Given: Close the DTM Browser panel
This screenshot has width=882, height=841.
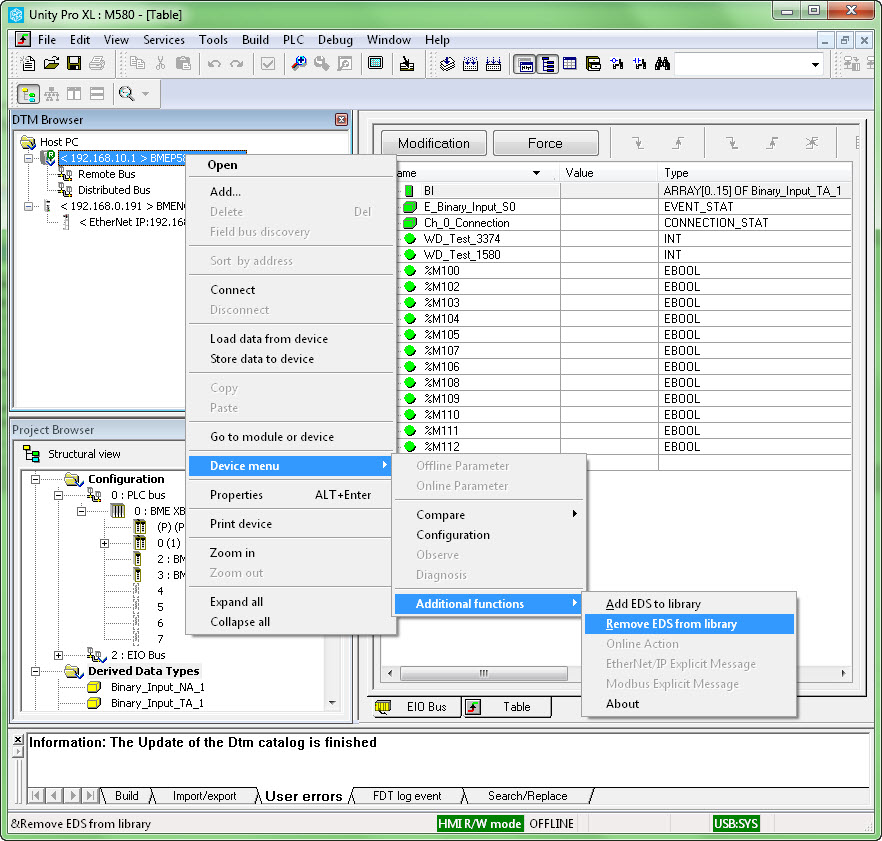Looking at the screenshot, I should (341, 120).
